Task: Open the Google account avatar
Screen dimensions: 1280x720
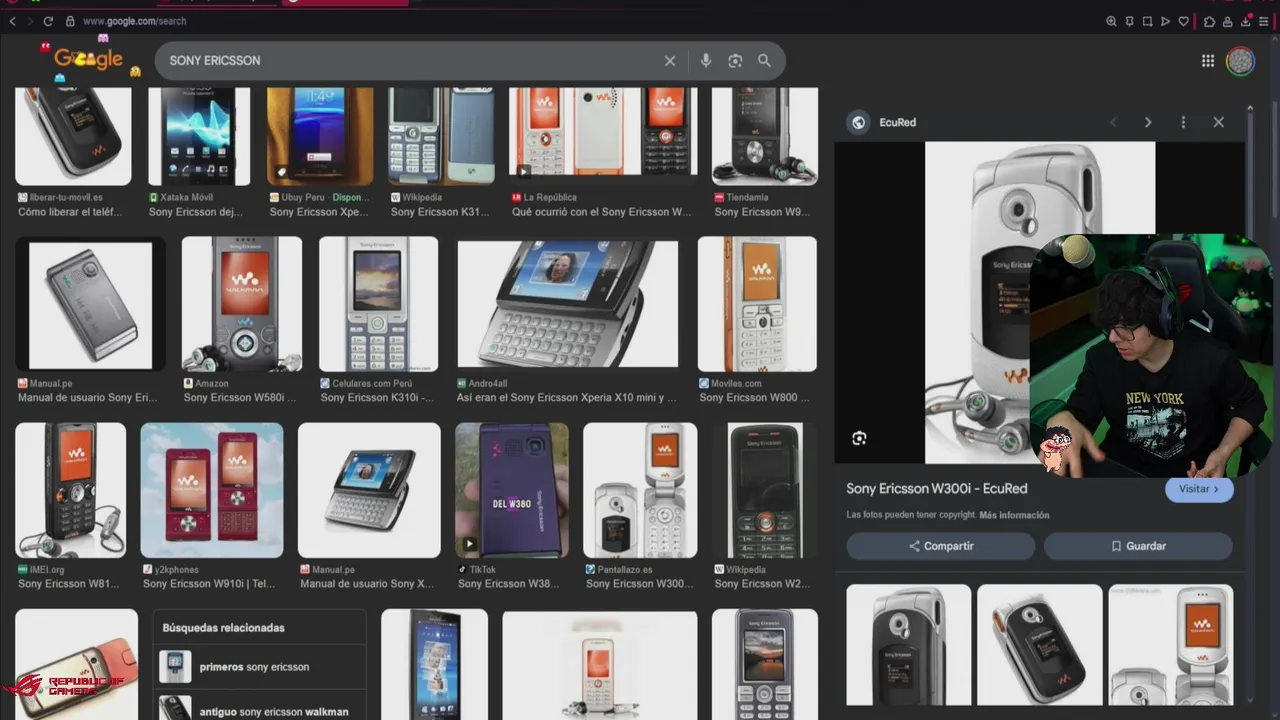Action: (x=1241, y=61)
